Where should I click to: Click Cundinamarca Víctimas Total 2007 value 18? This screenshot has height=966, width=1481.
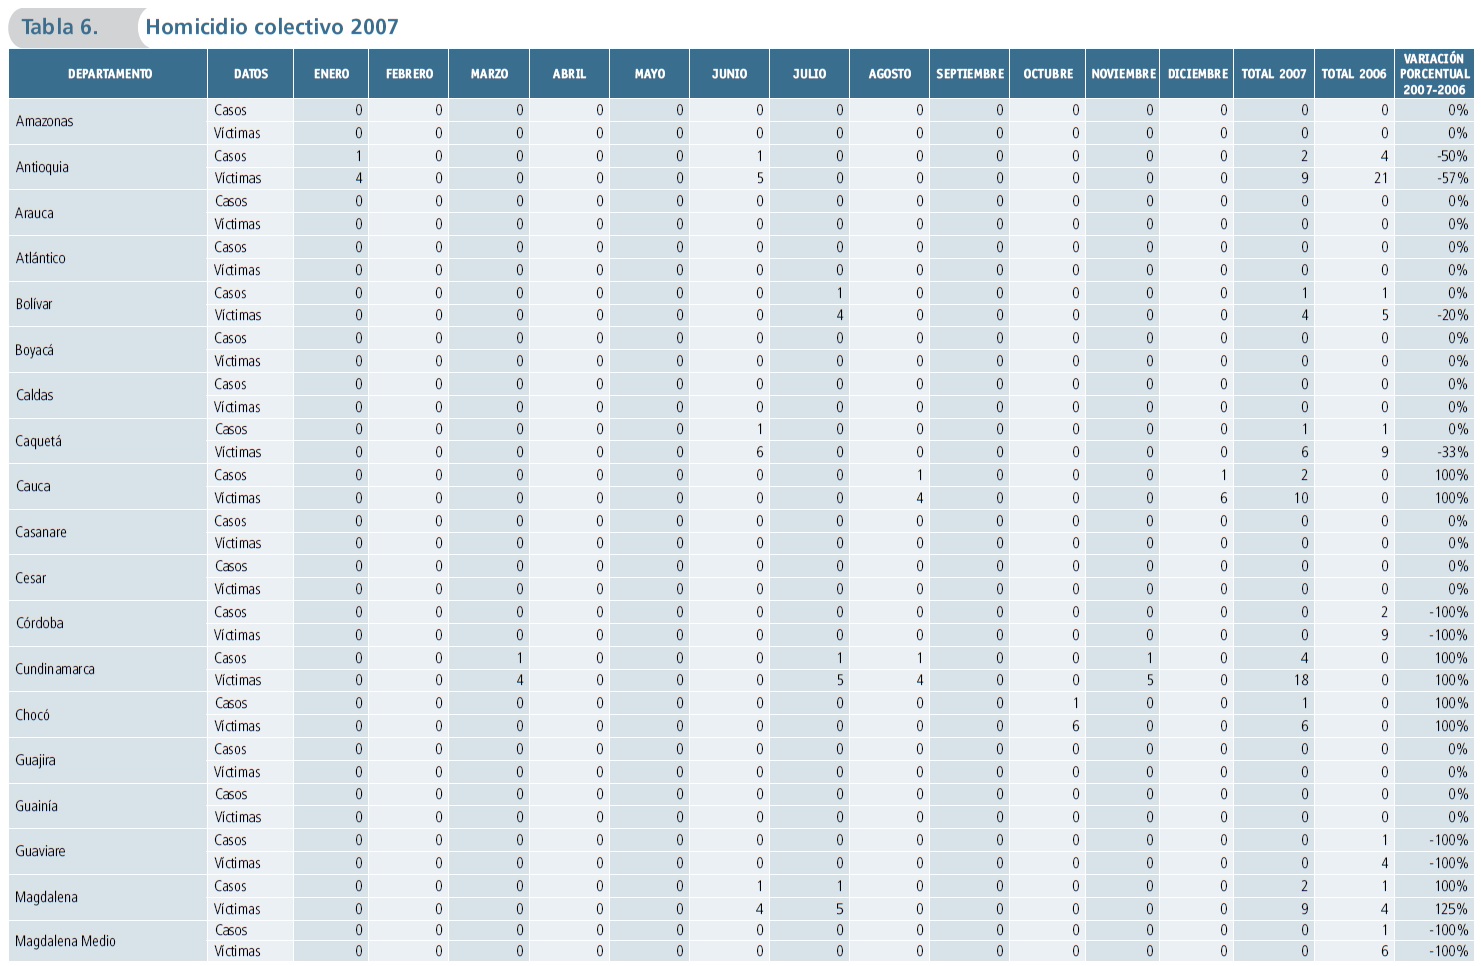1300,680
